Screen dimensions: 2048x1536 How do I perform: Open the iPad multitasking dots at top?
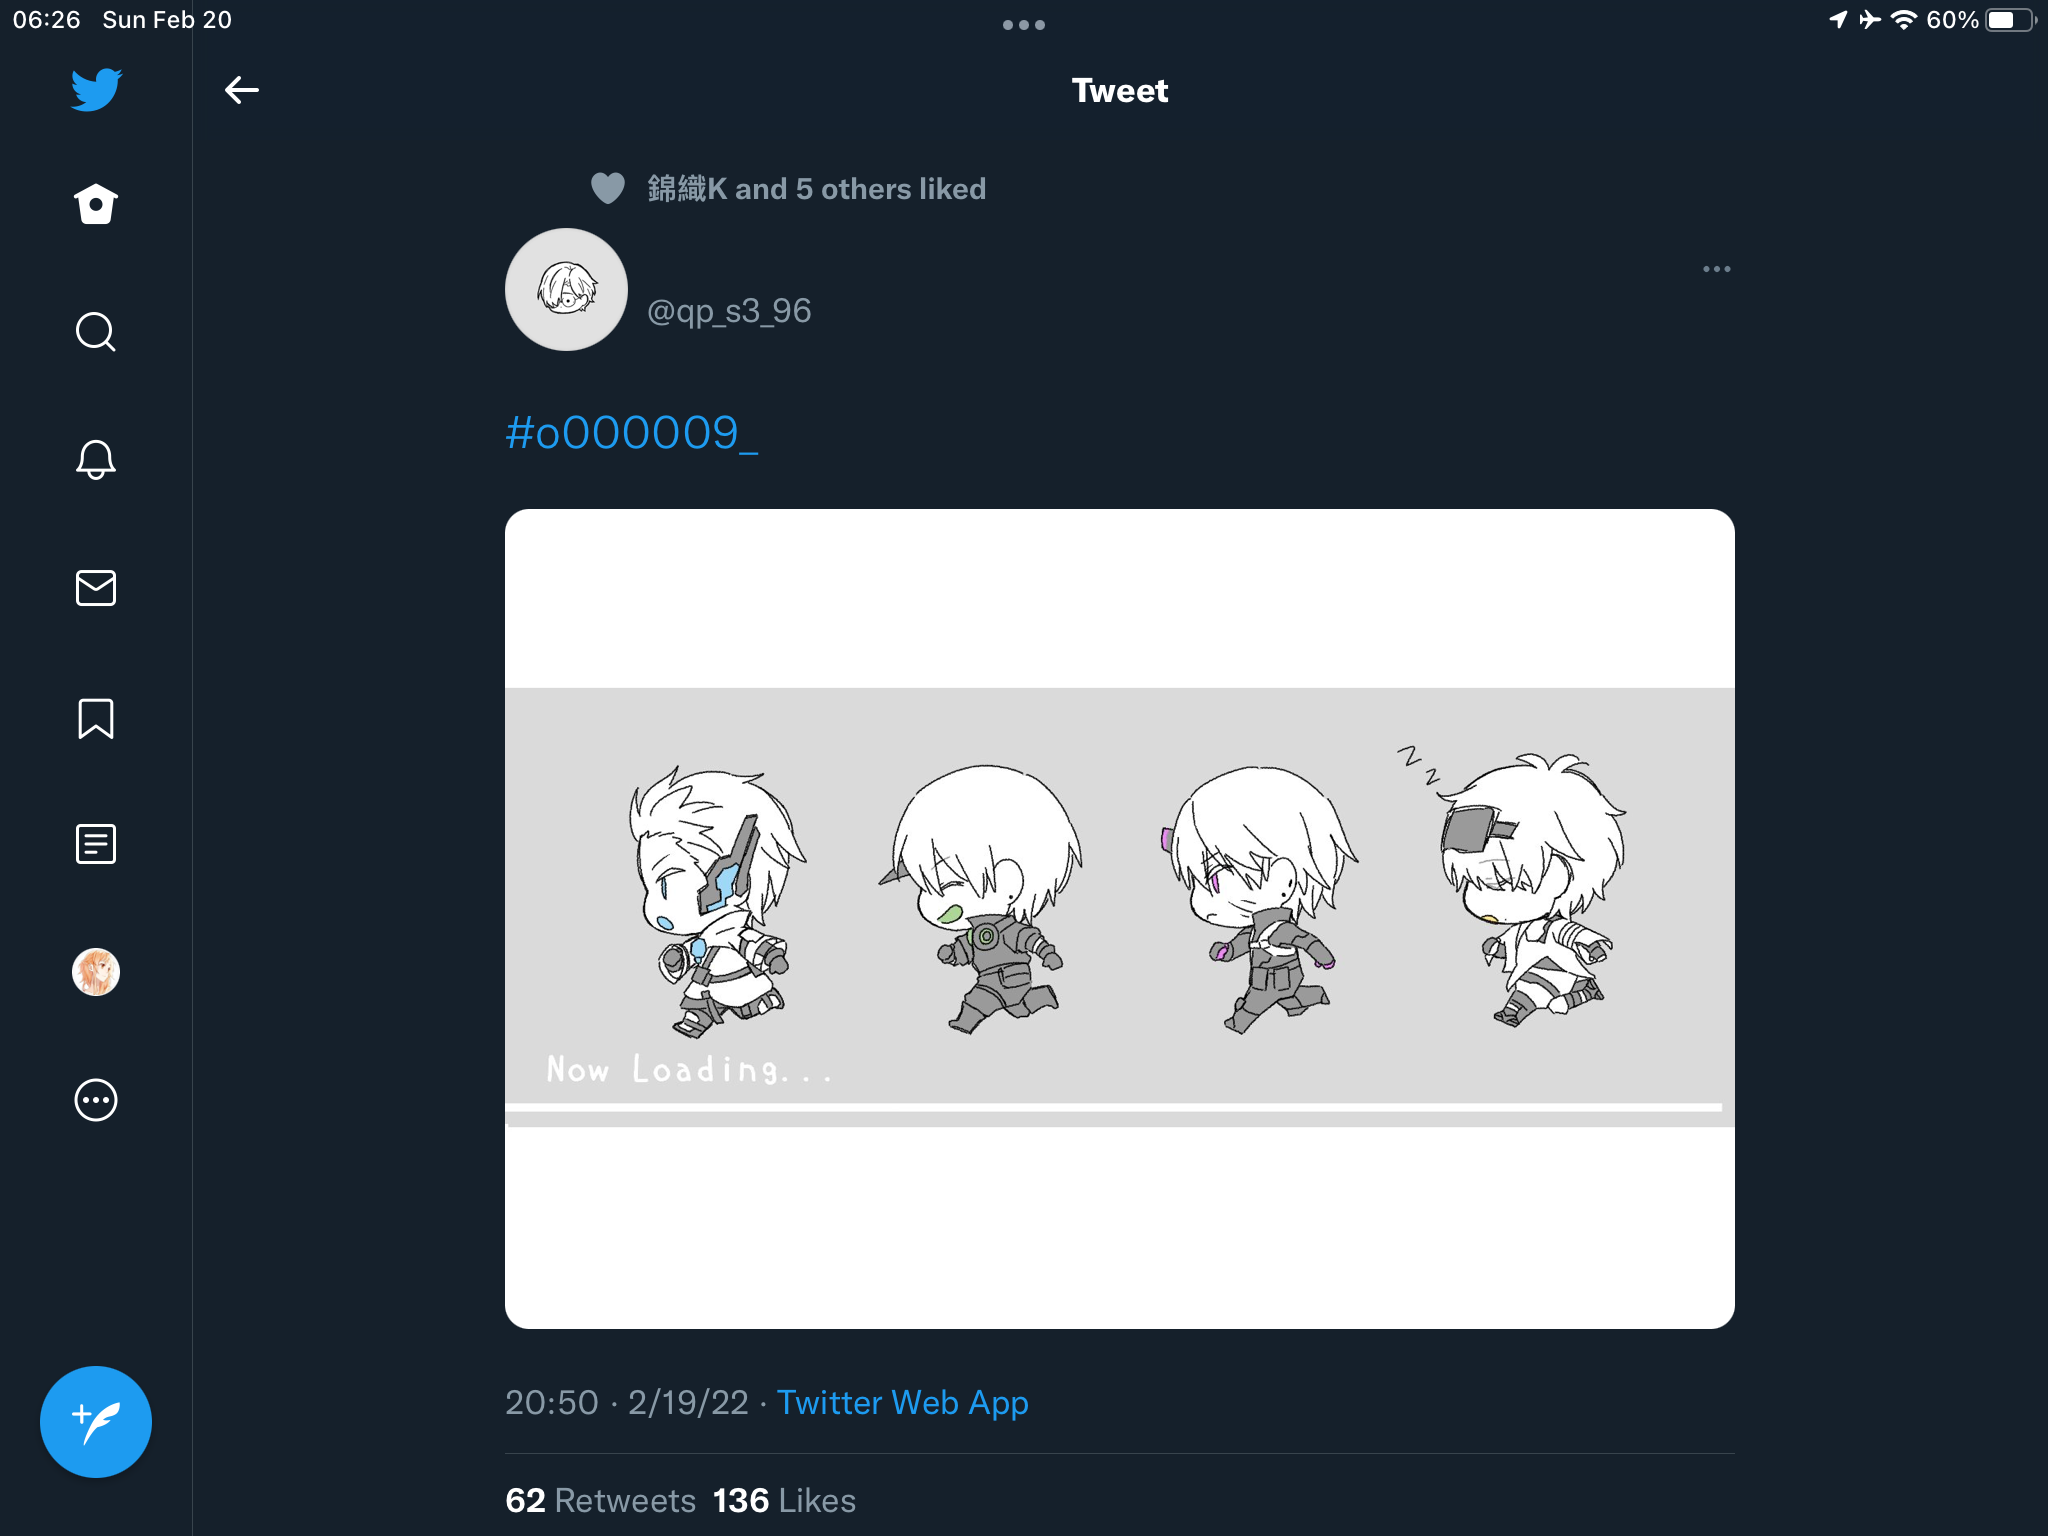1024,25
